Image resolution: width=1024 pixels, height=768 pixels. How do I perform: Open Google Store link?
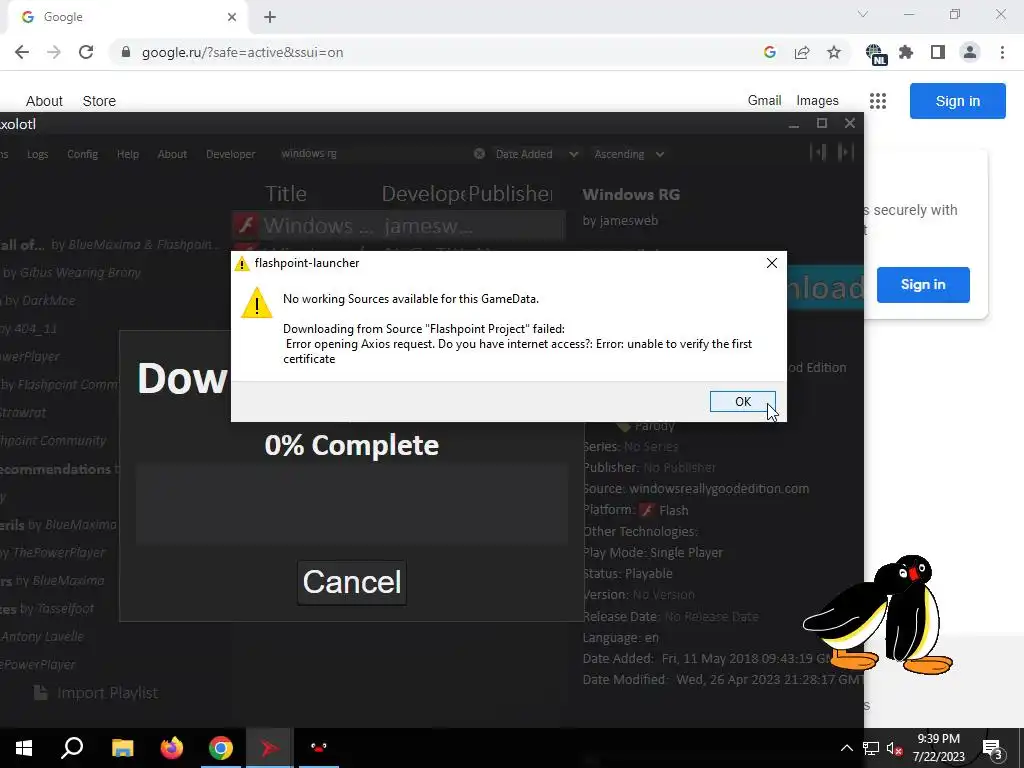99,101
